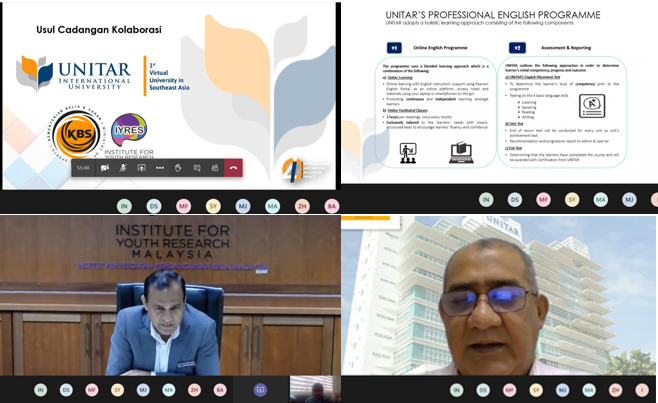The height and width of the screenshot is (403, 658).
Task: Toggle the camera in the meeting toolbar
Action: coord(105,168)
